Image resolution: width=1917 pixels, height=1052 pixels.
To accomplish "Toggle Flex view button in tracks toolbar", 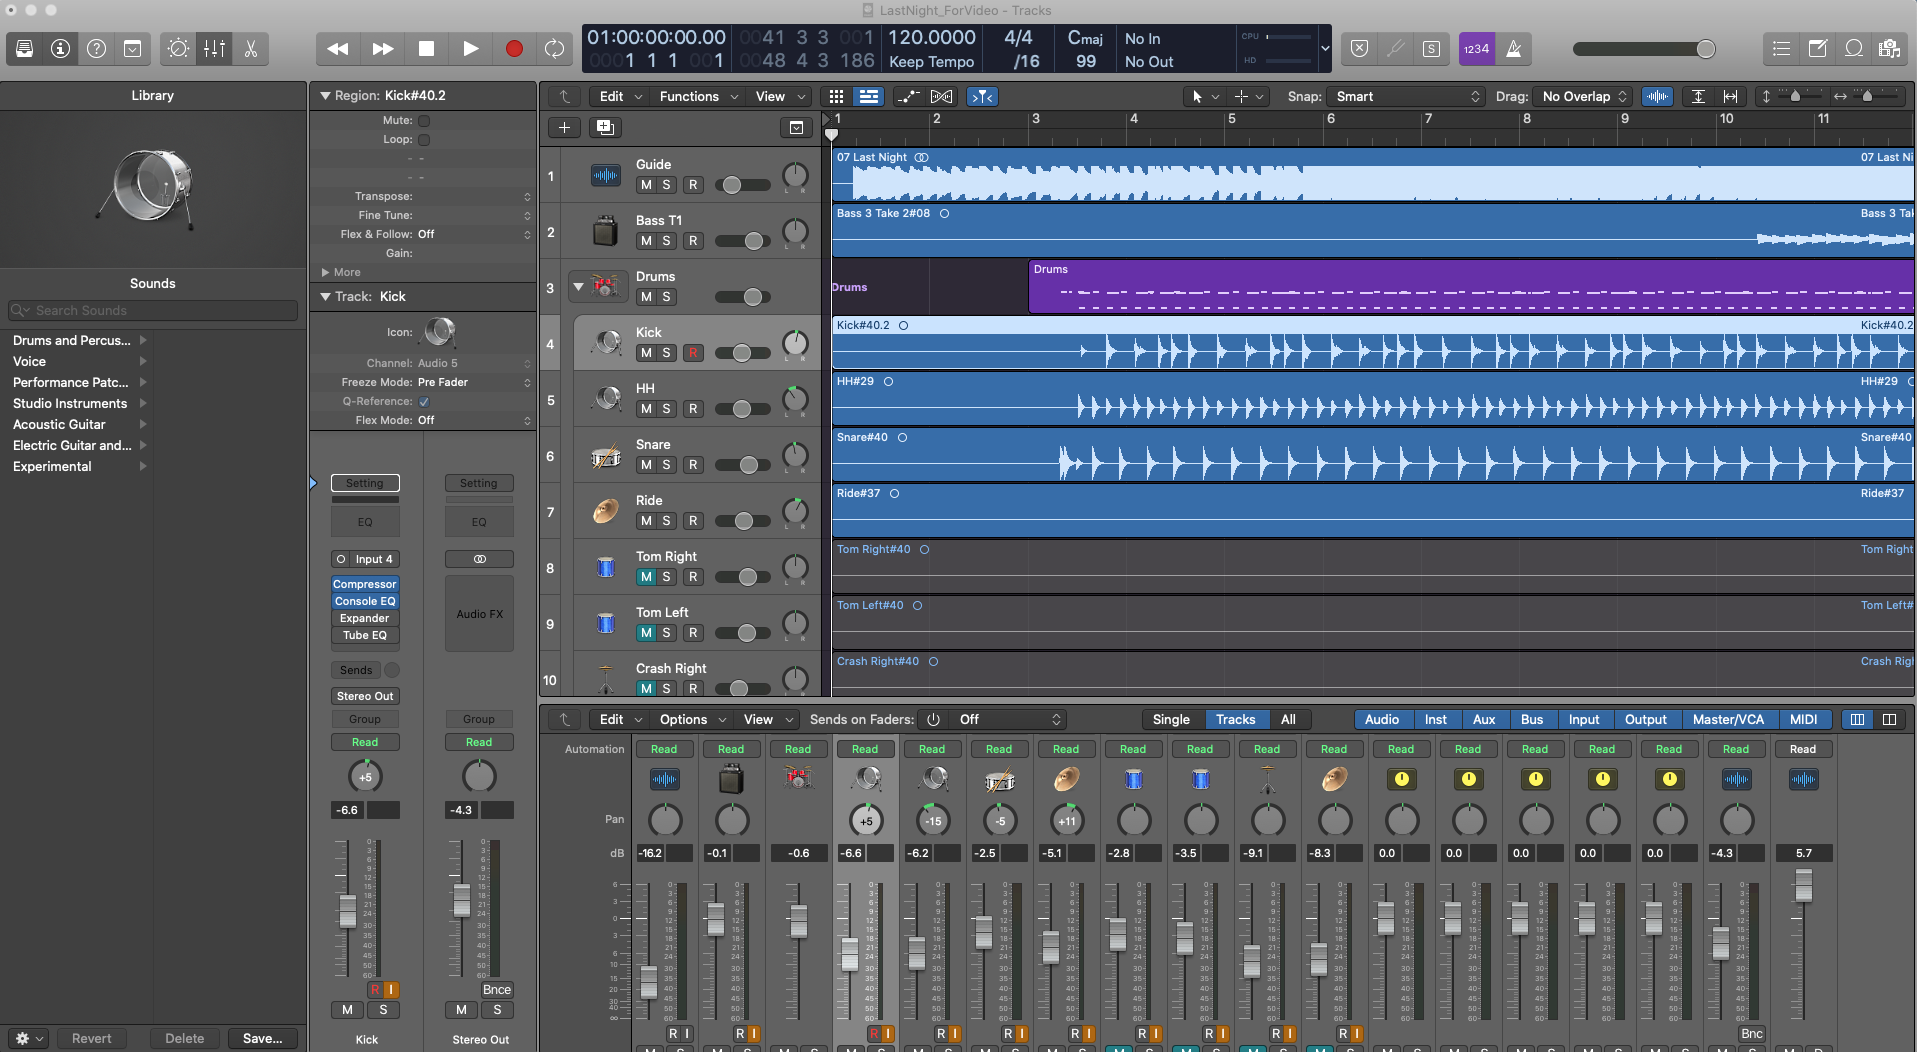I will pos(941,96).
